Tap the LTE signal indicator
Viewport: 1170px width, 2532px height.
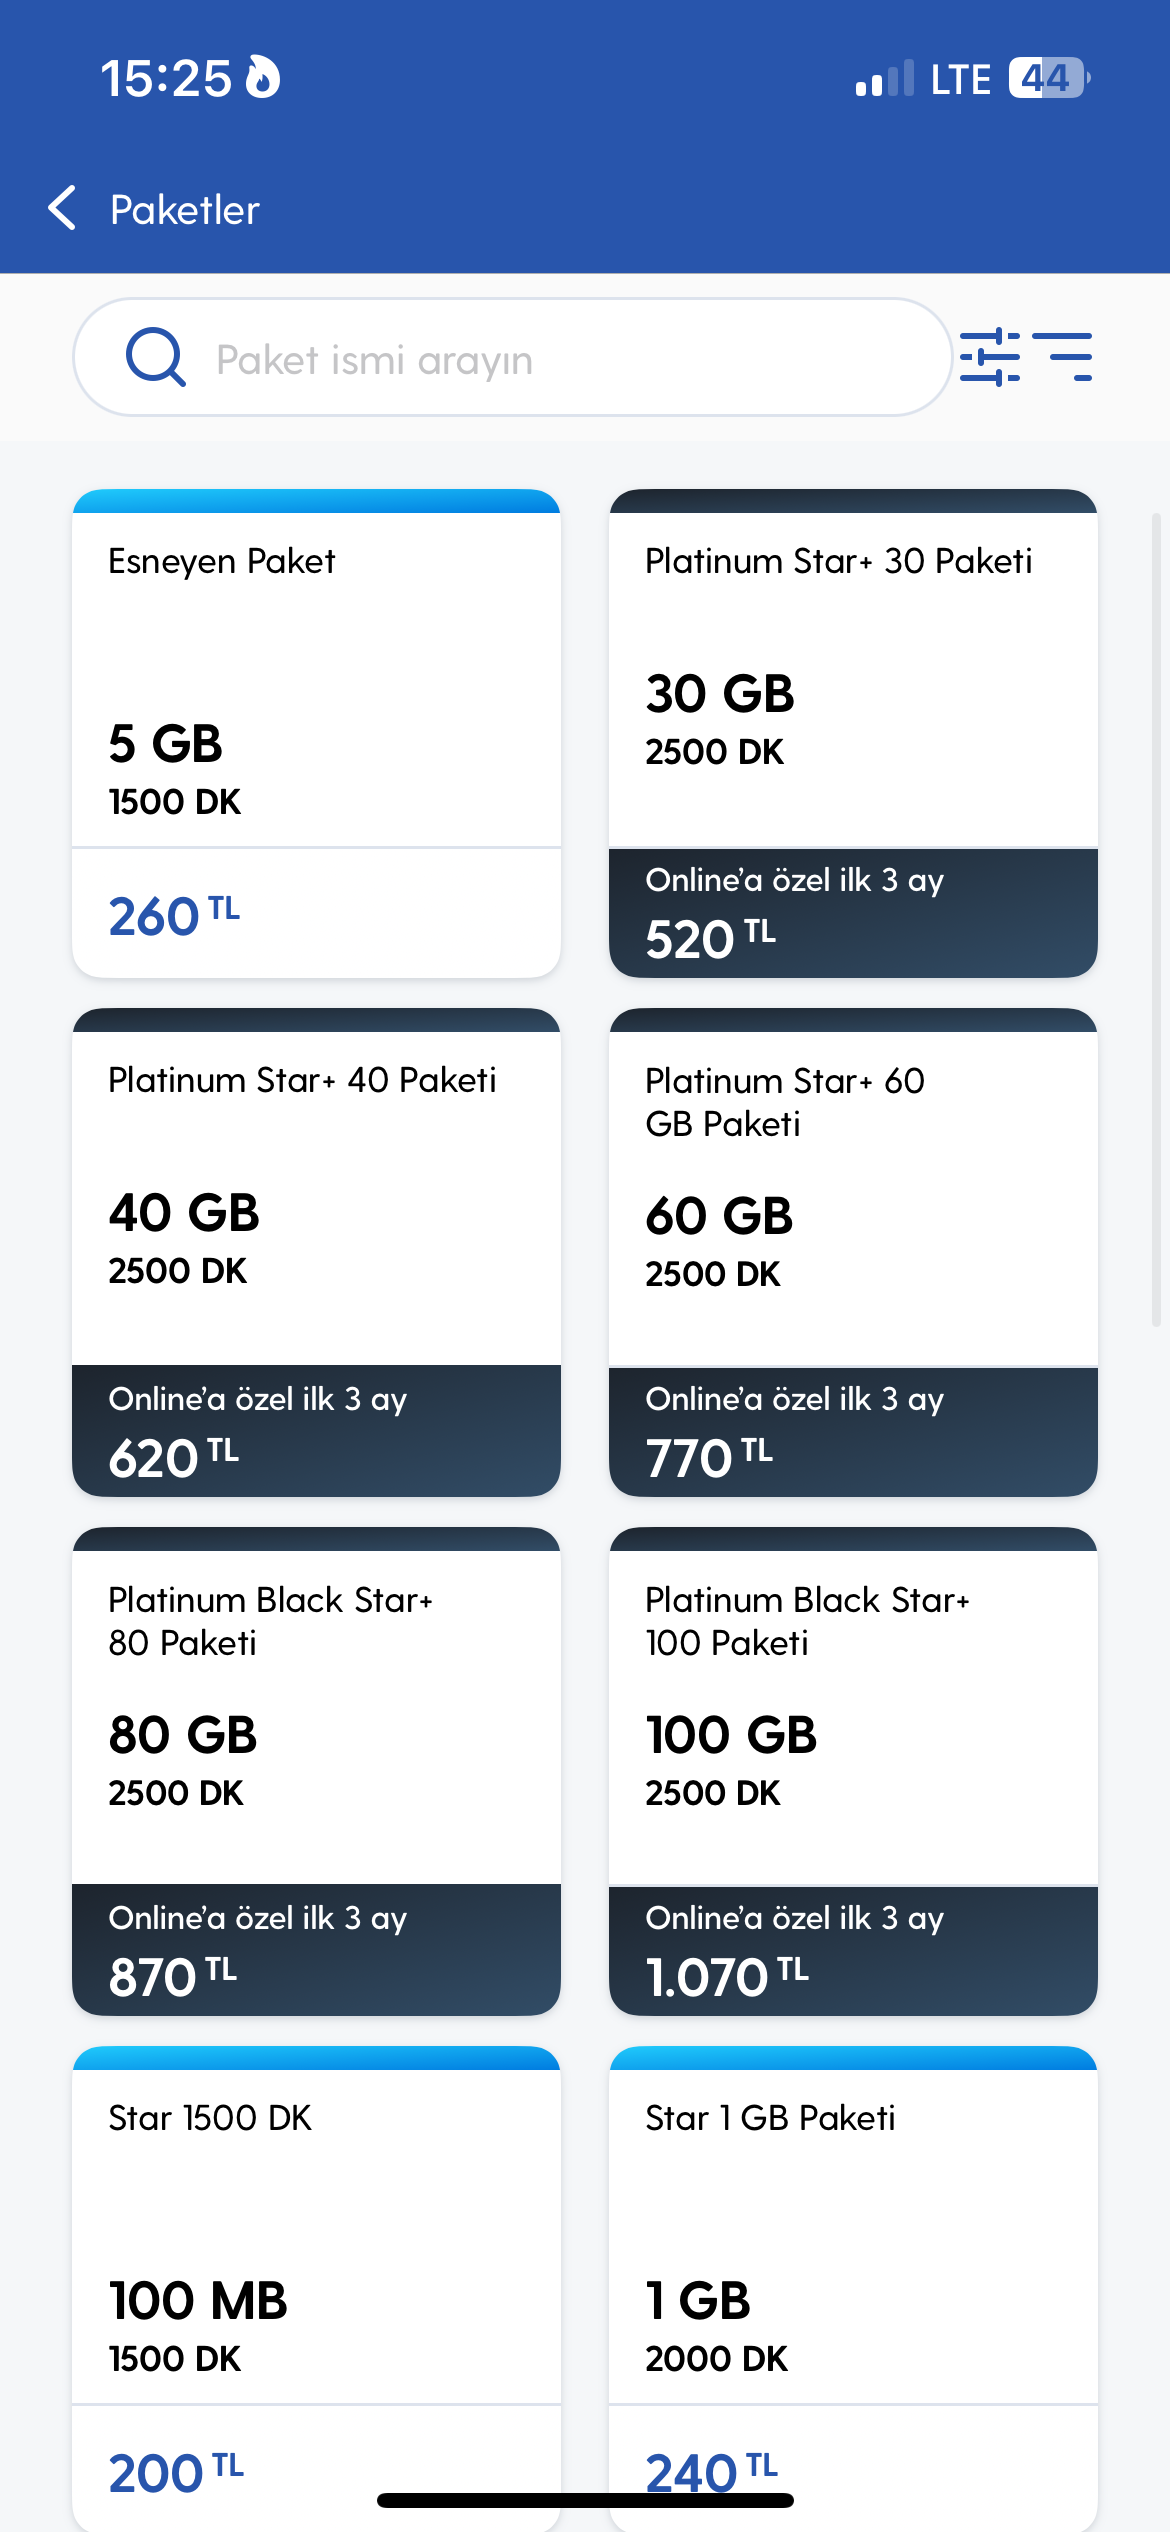[x=960, y=79]
